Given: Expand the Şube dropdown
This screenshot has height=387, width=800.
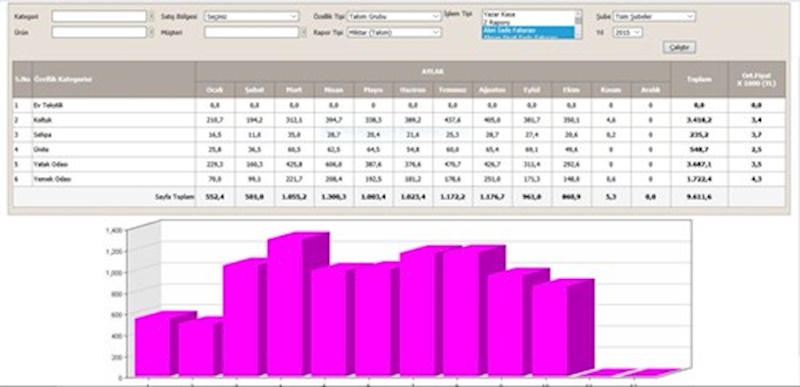Looking at the screenshot, I should pyautogui.click(x=654, y=17).
